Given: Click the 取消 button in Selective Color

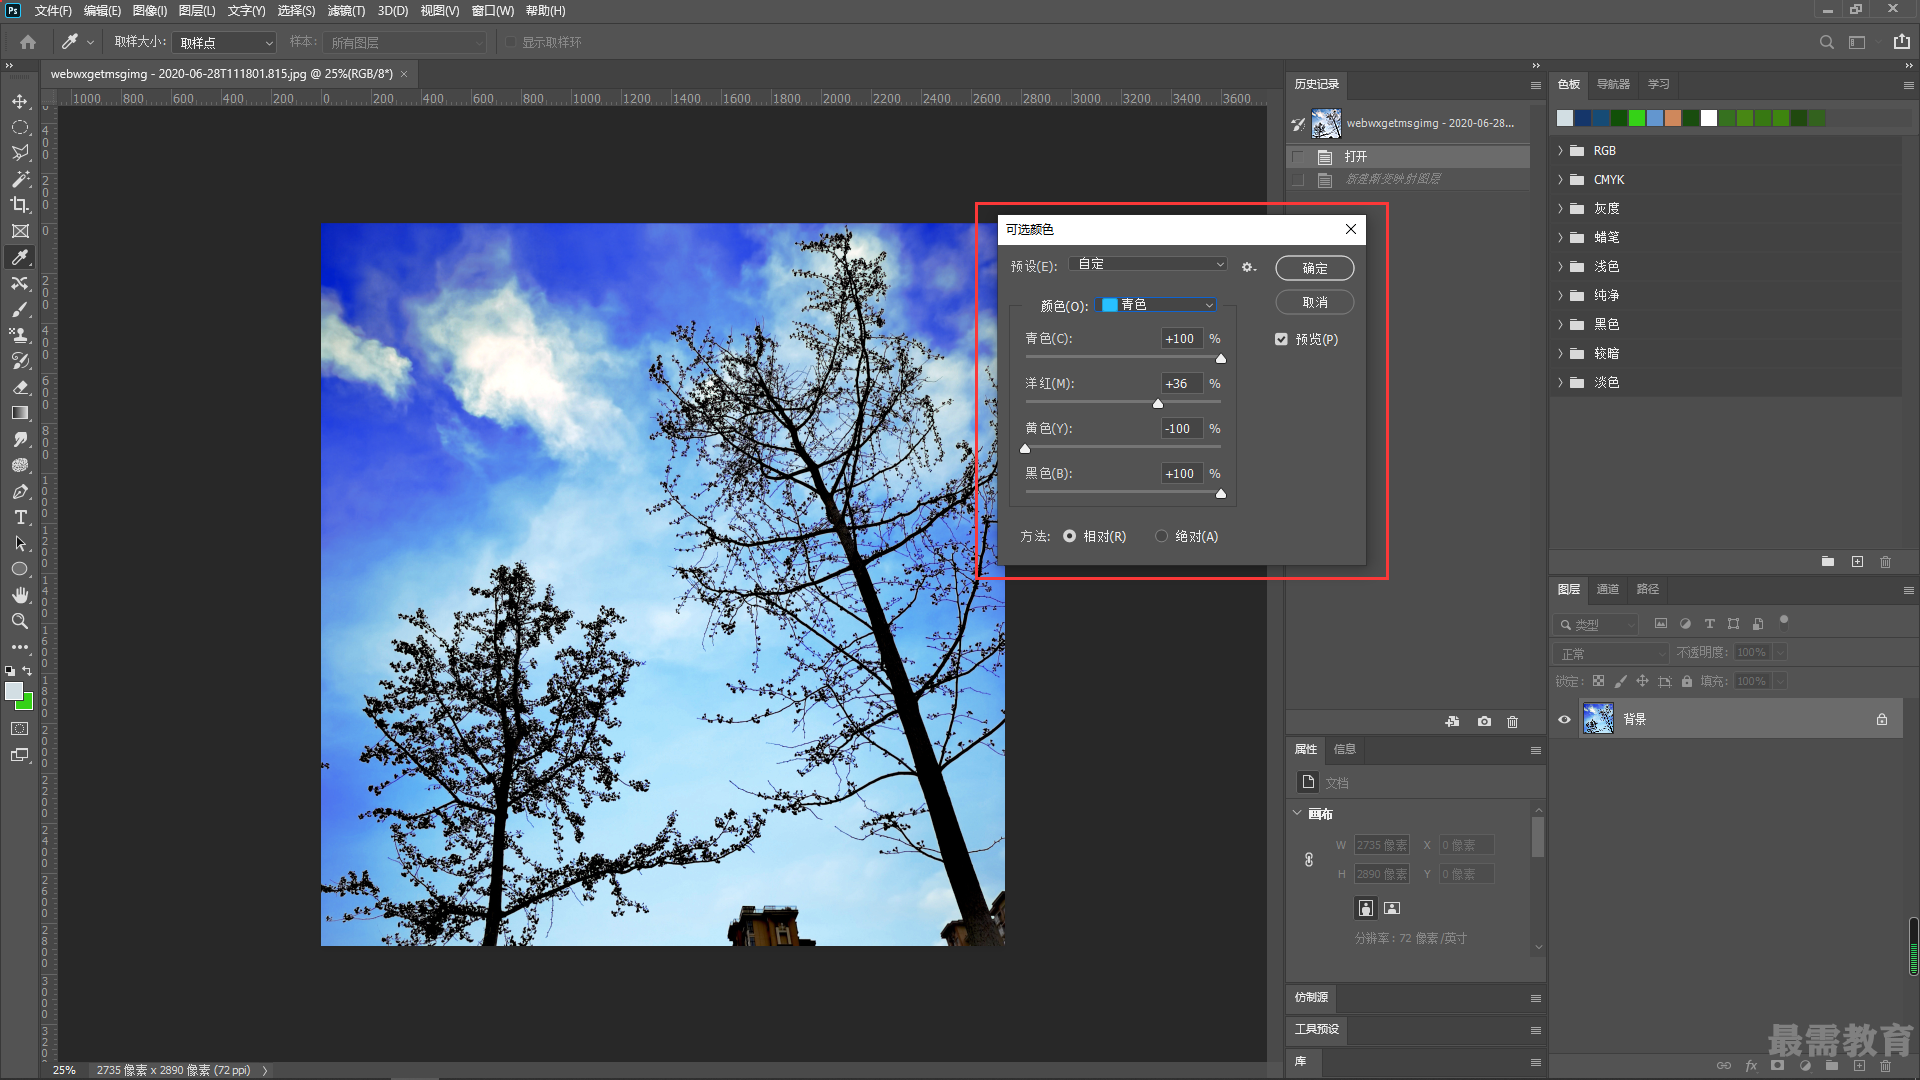Looking at the screenshot, I should coord(1315,302).
